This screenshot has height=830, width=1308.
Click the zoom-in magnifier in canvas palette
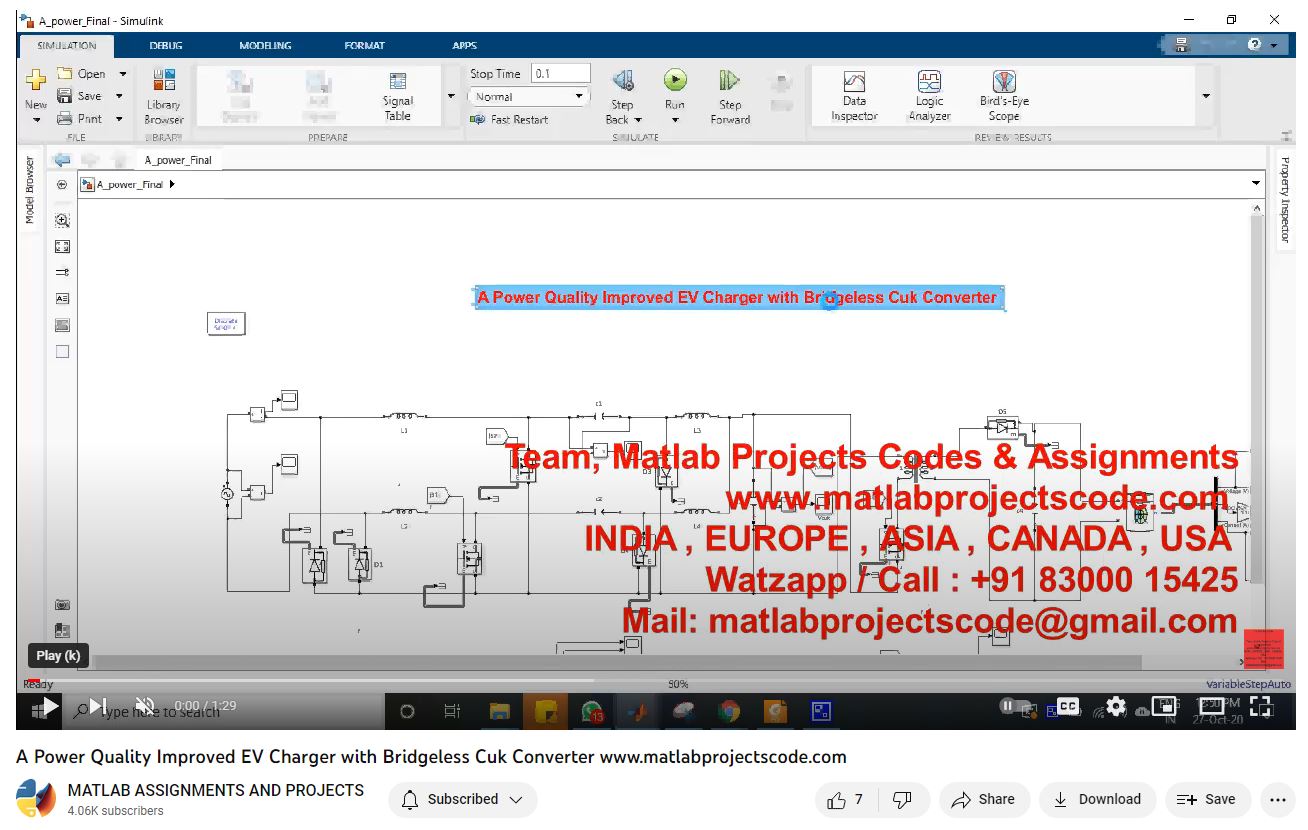(62, 221)
